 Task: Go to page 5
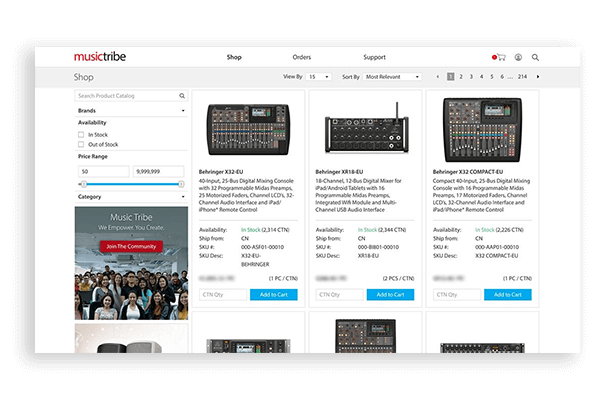pos(491,77)
